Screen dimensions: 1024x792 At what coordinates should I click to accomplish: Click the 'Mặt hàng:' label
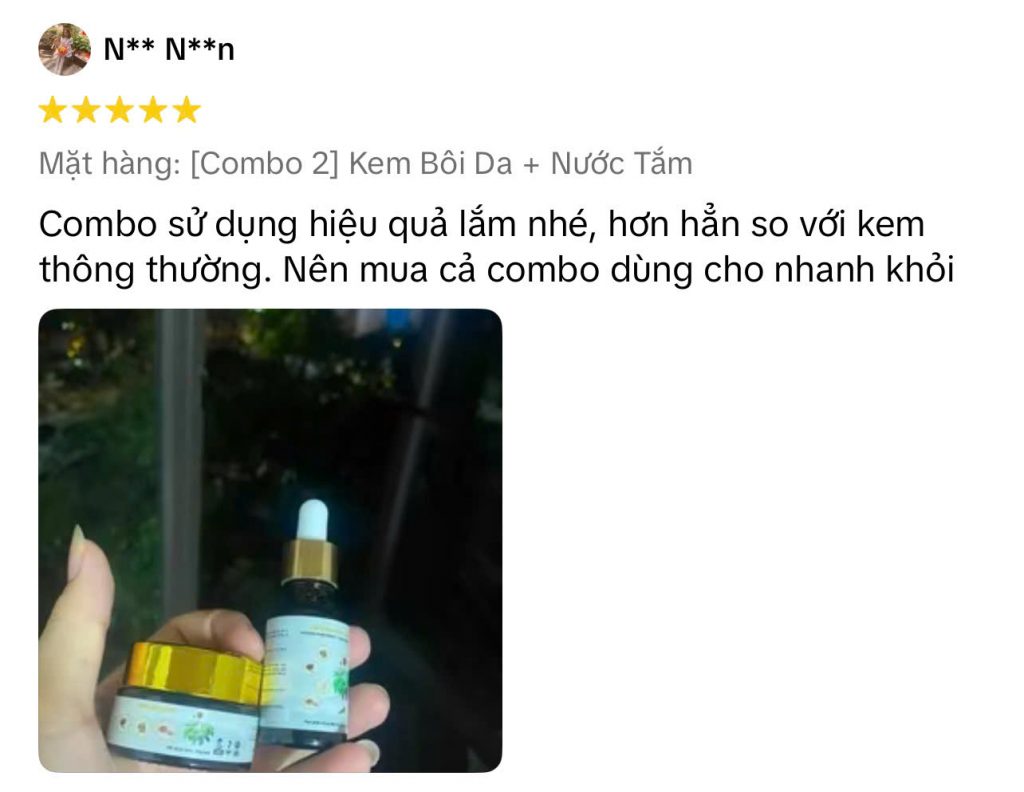point(110,164)
